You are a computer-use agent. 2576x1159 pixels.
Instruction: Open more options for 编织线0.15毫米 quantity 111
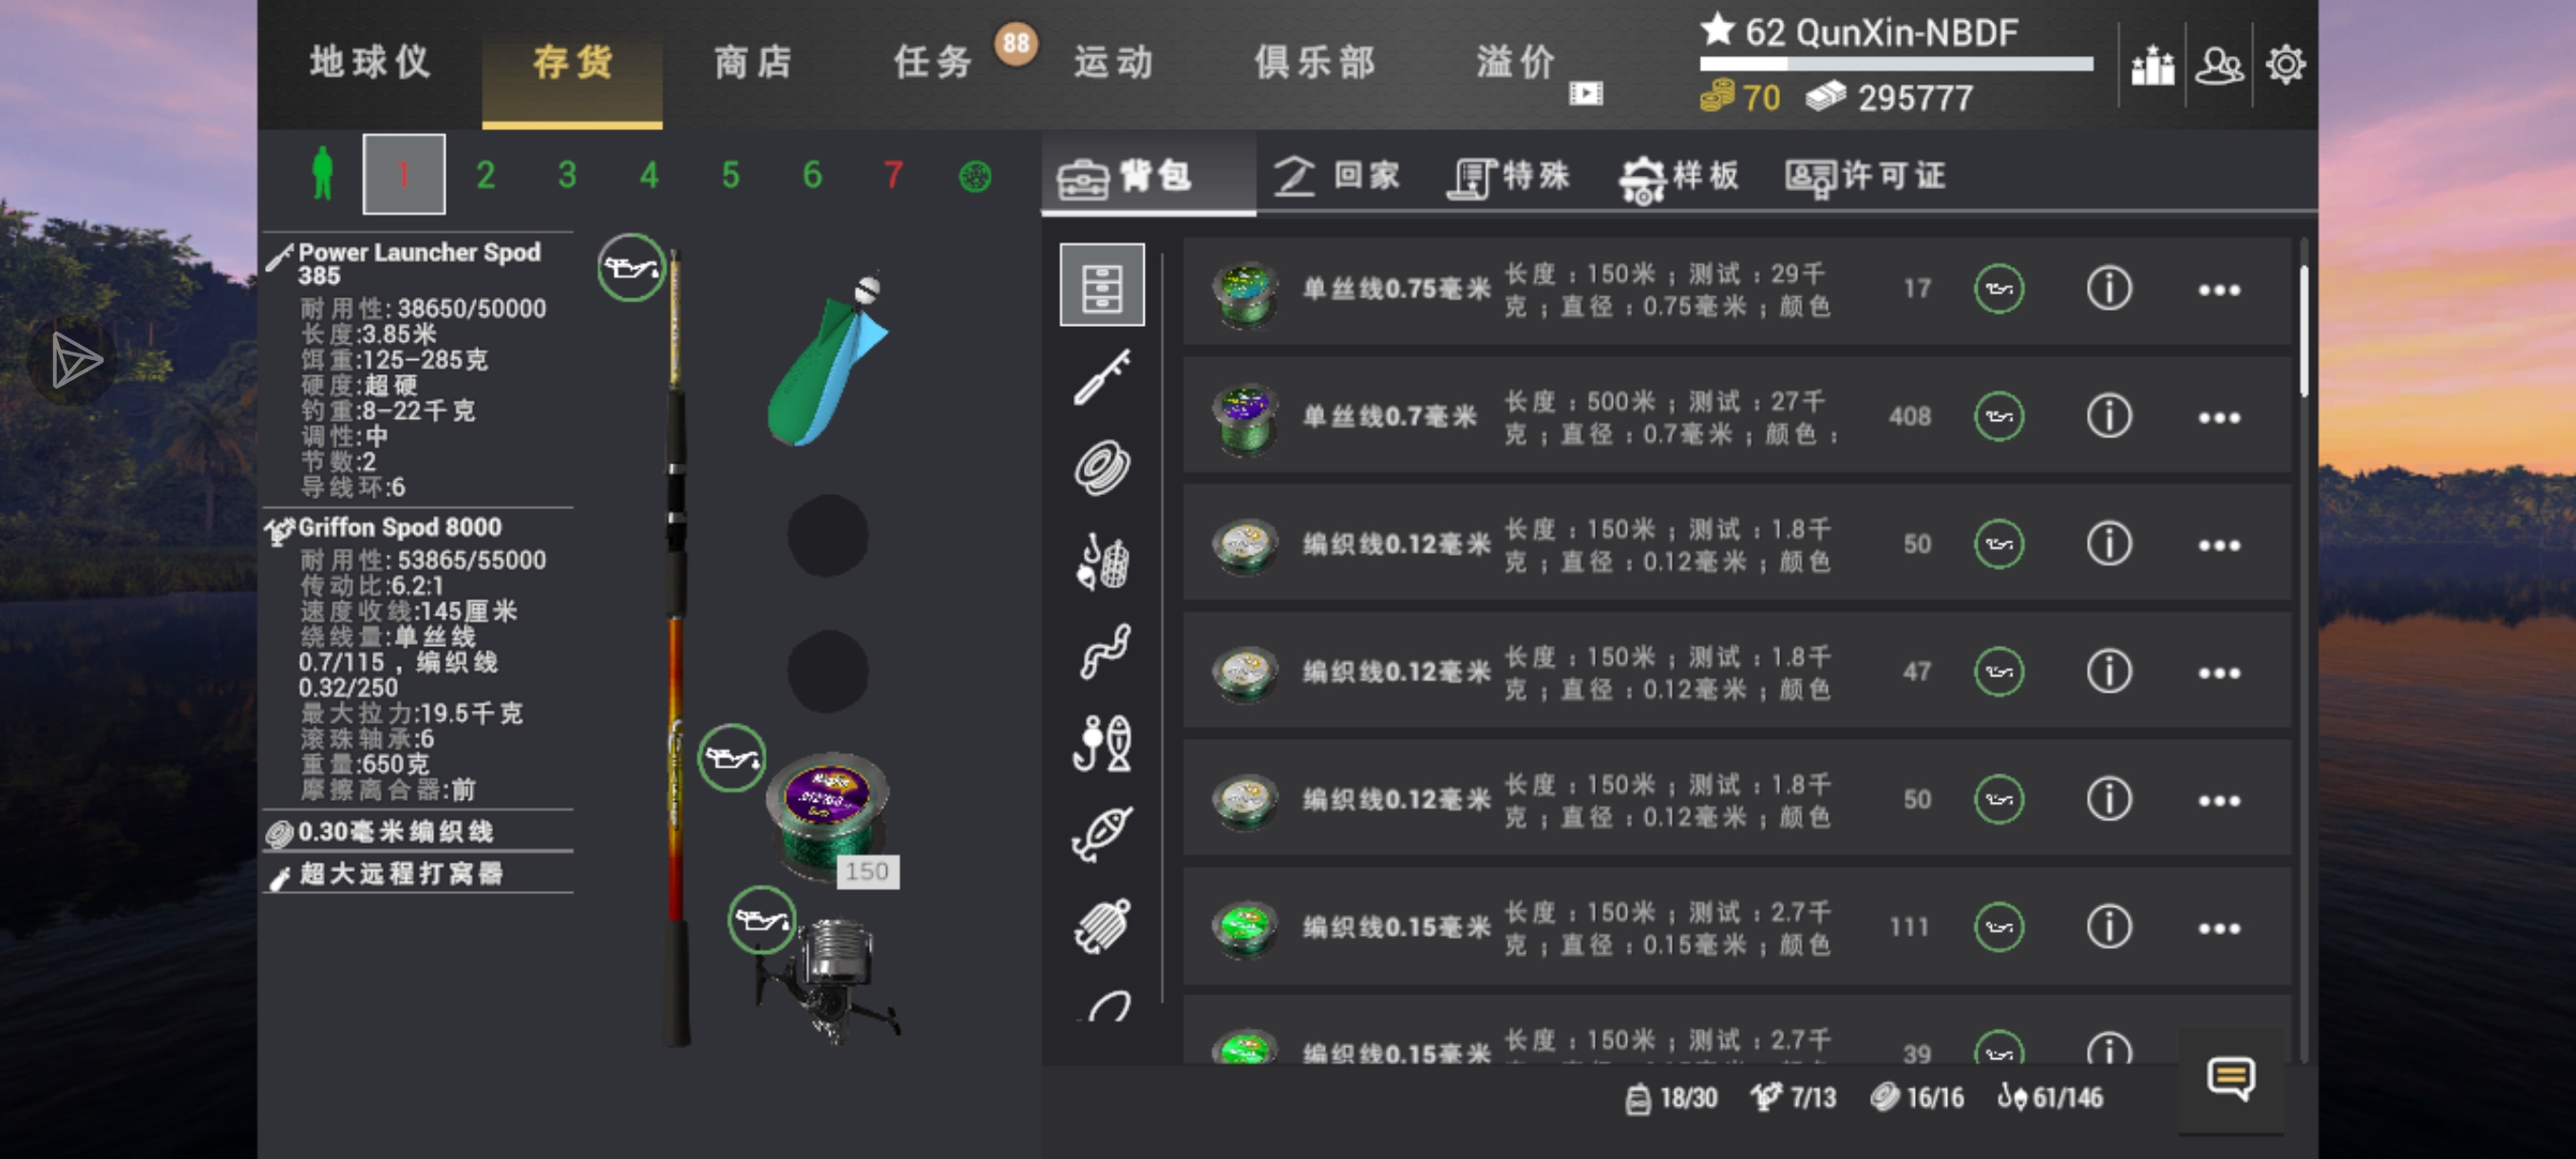(2219, 928)
